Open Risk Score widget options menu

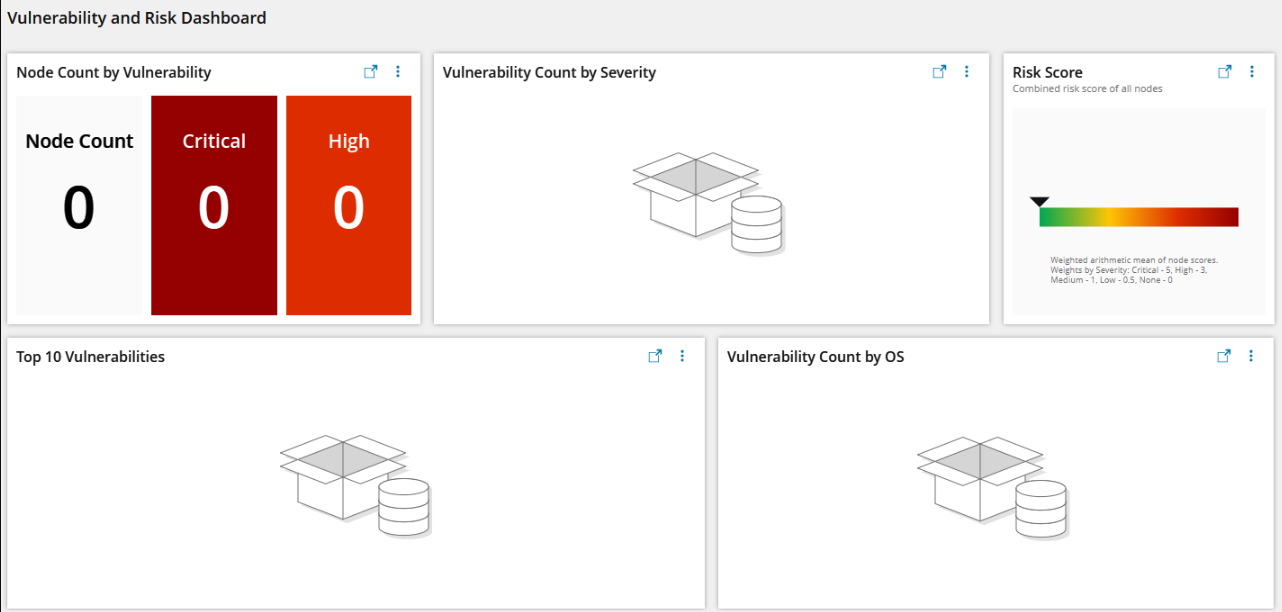(x=1251, y=72)
